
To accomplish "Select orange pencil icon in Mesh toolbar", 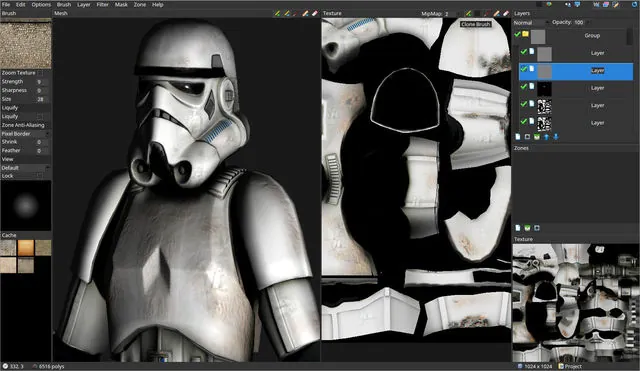I will pyautogui.click(x=305, y=13).
